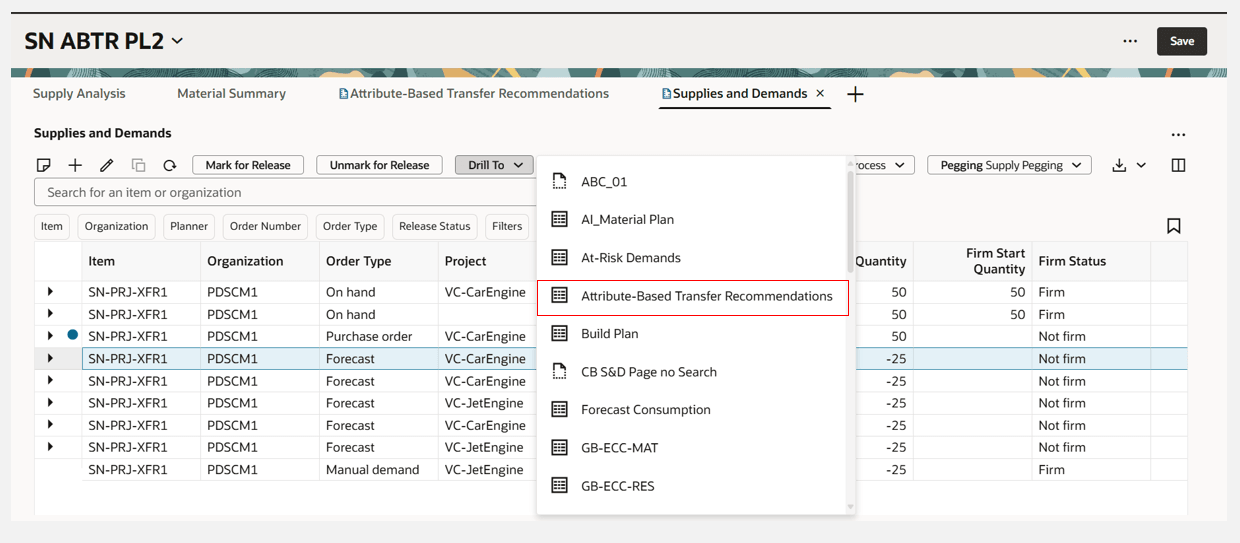1240x543 pixels.
Task: Click the GB-ECC-RES table icon
Action: [560, 486]
